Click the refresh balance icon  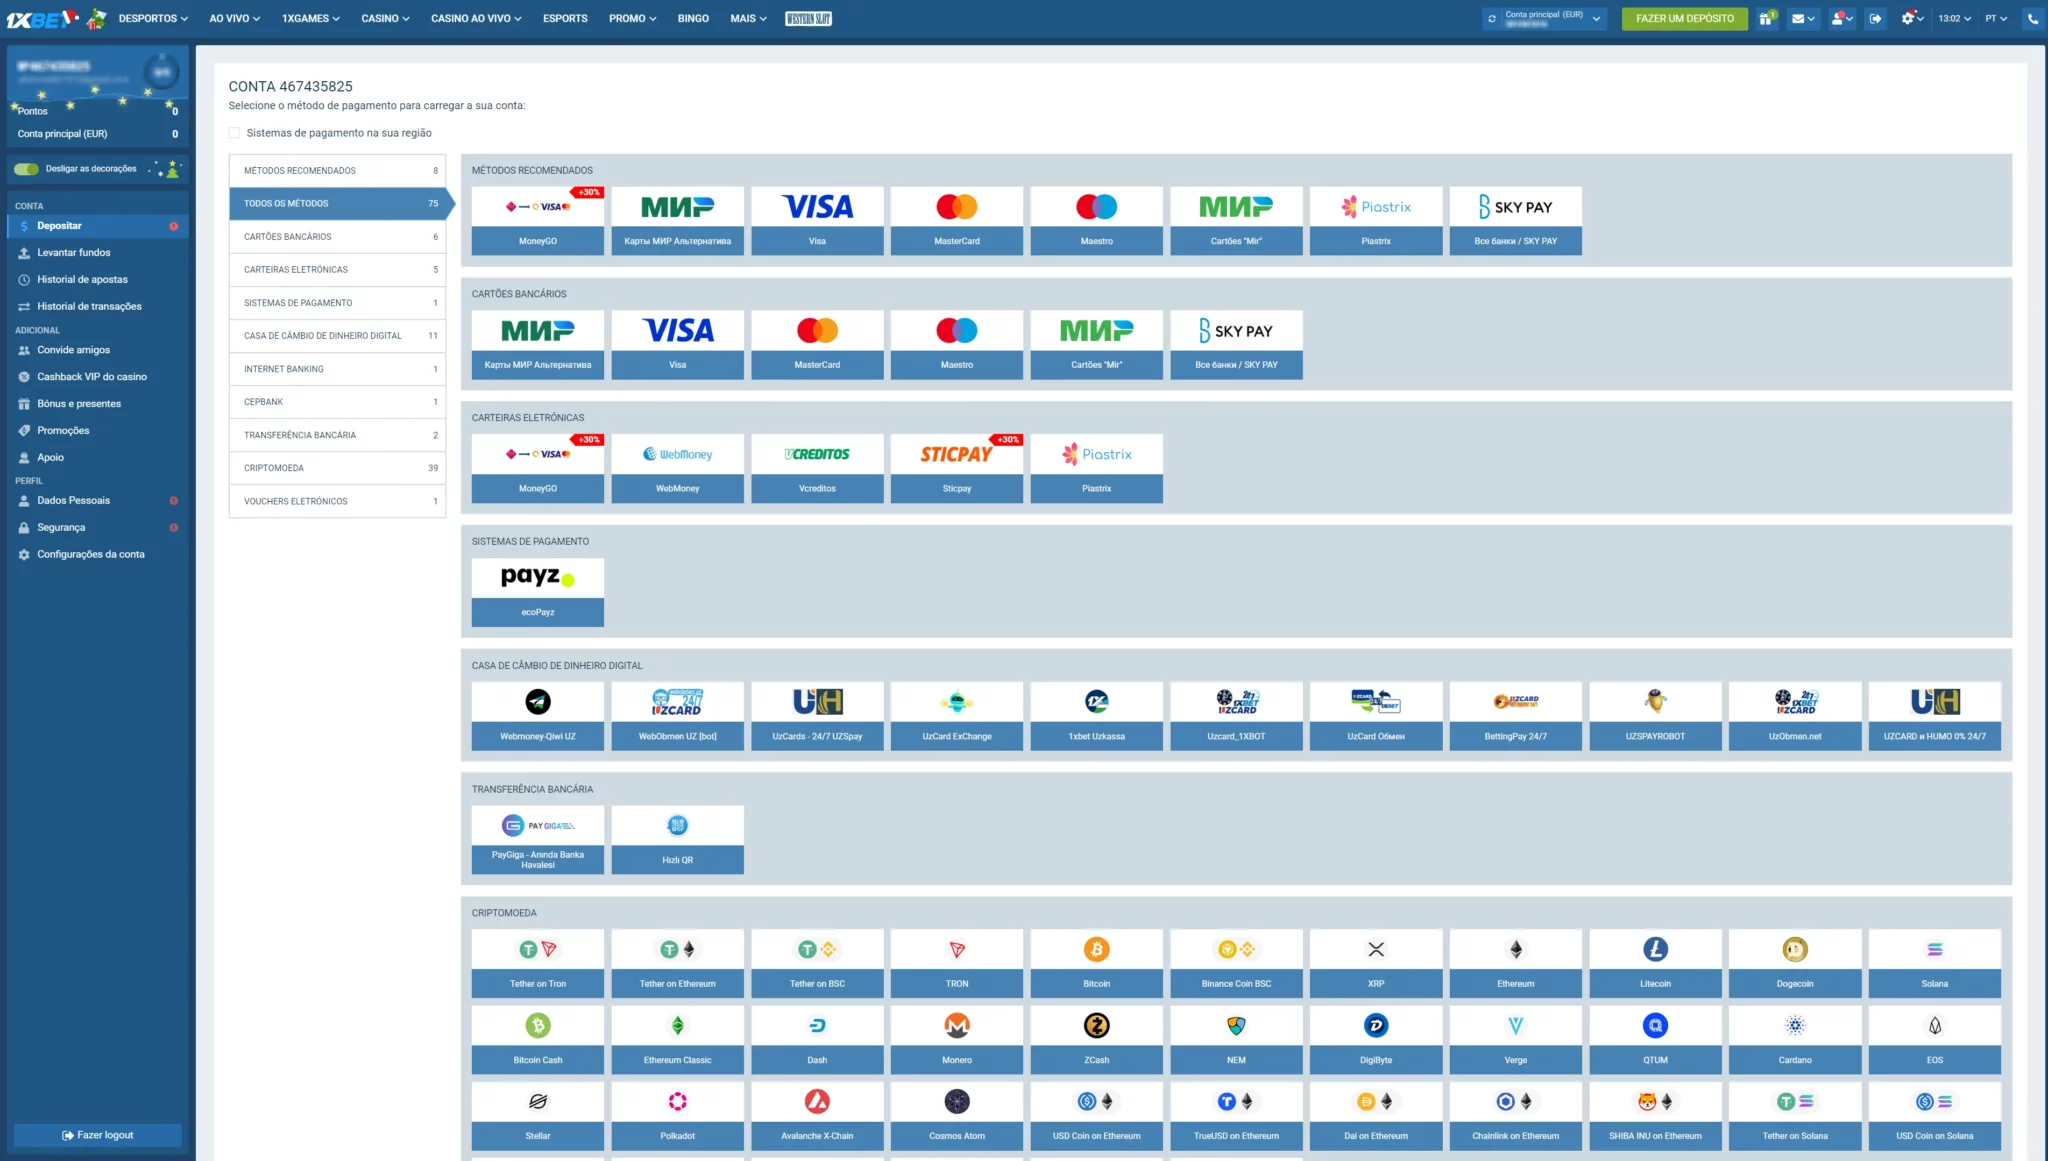1492,18
